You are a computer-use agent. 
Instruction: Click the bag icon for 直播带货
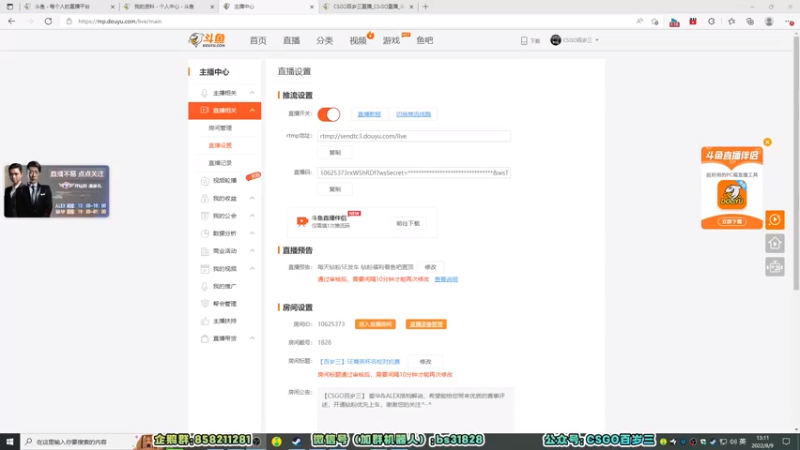[205, 338]
